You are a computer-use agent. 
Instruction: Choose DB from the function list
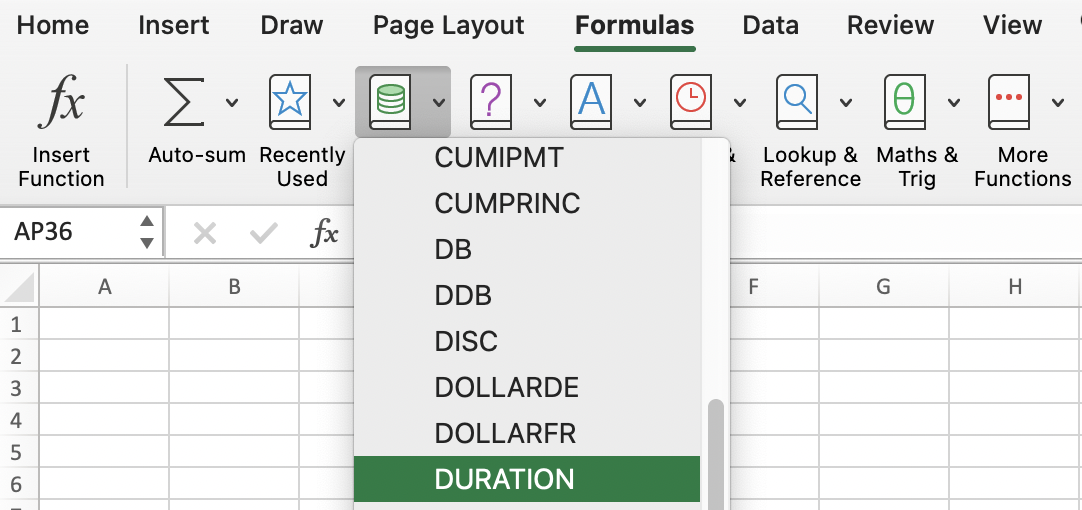[527, 250]
